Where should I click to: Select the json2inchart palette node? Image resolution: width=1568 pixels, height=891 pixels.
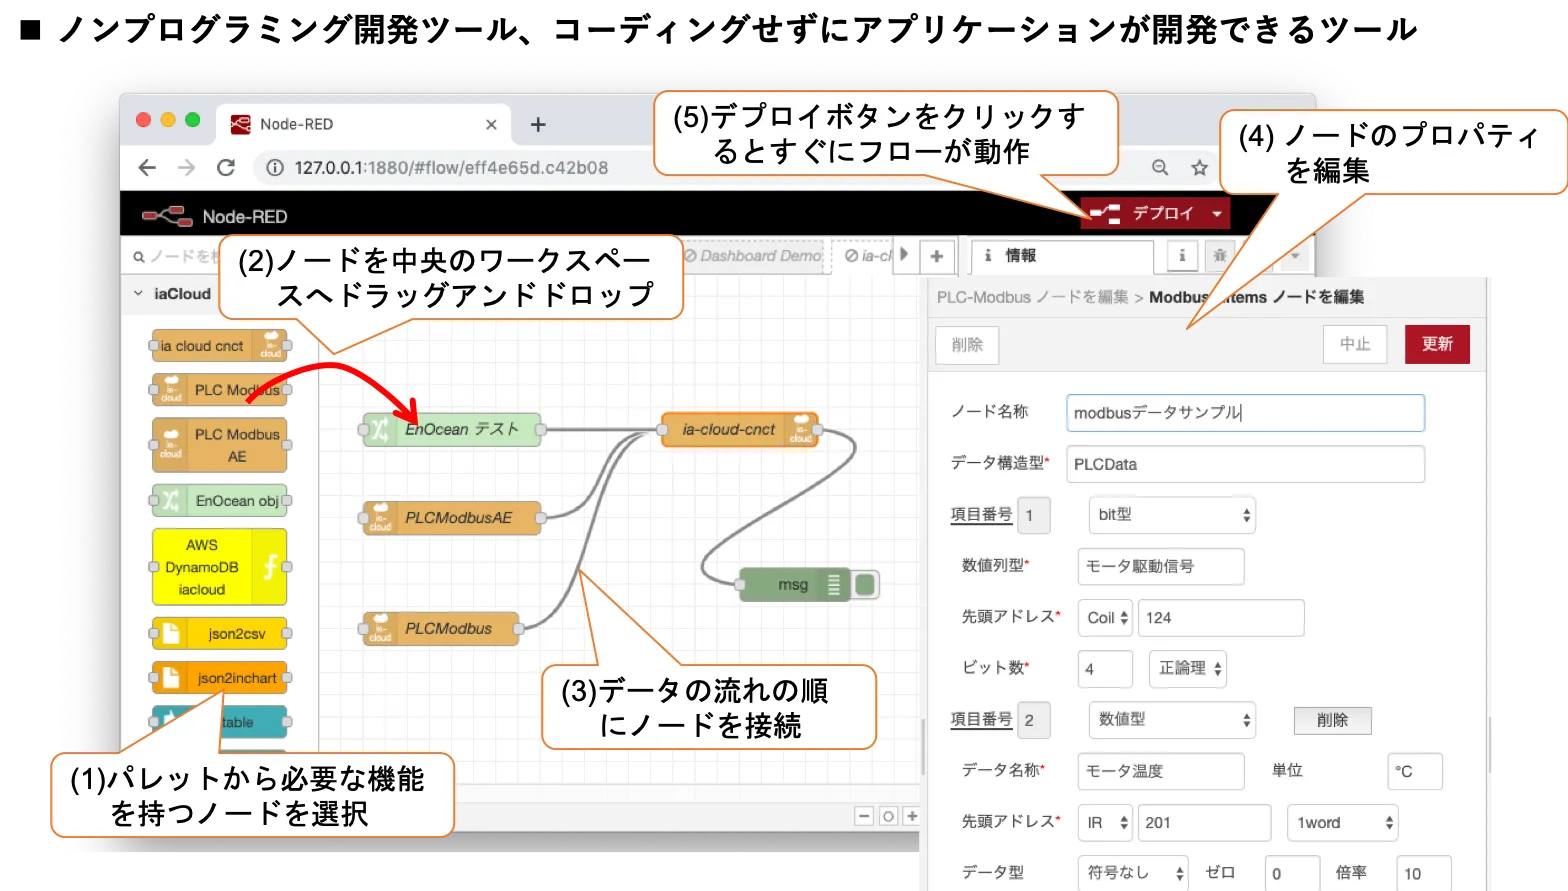point(219,678)
